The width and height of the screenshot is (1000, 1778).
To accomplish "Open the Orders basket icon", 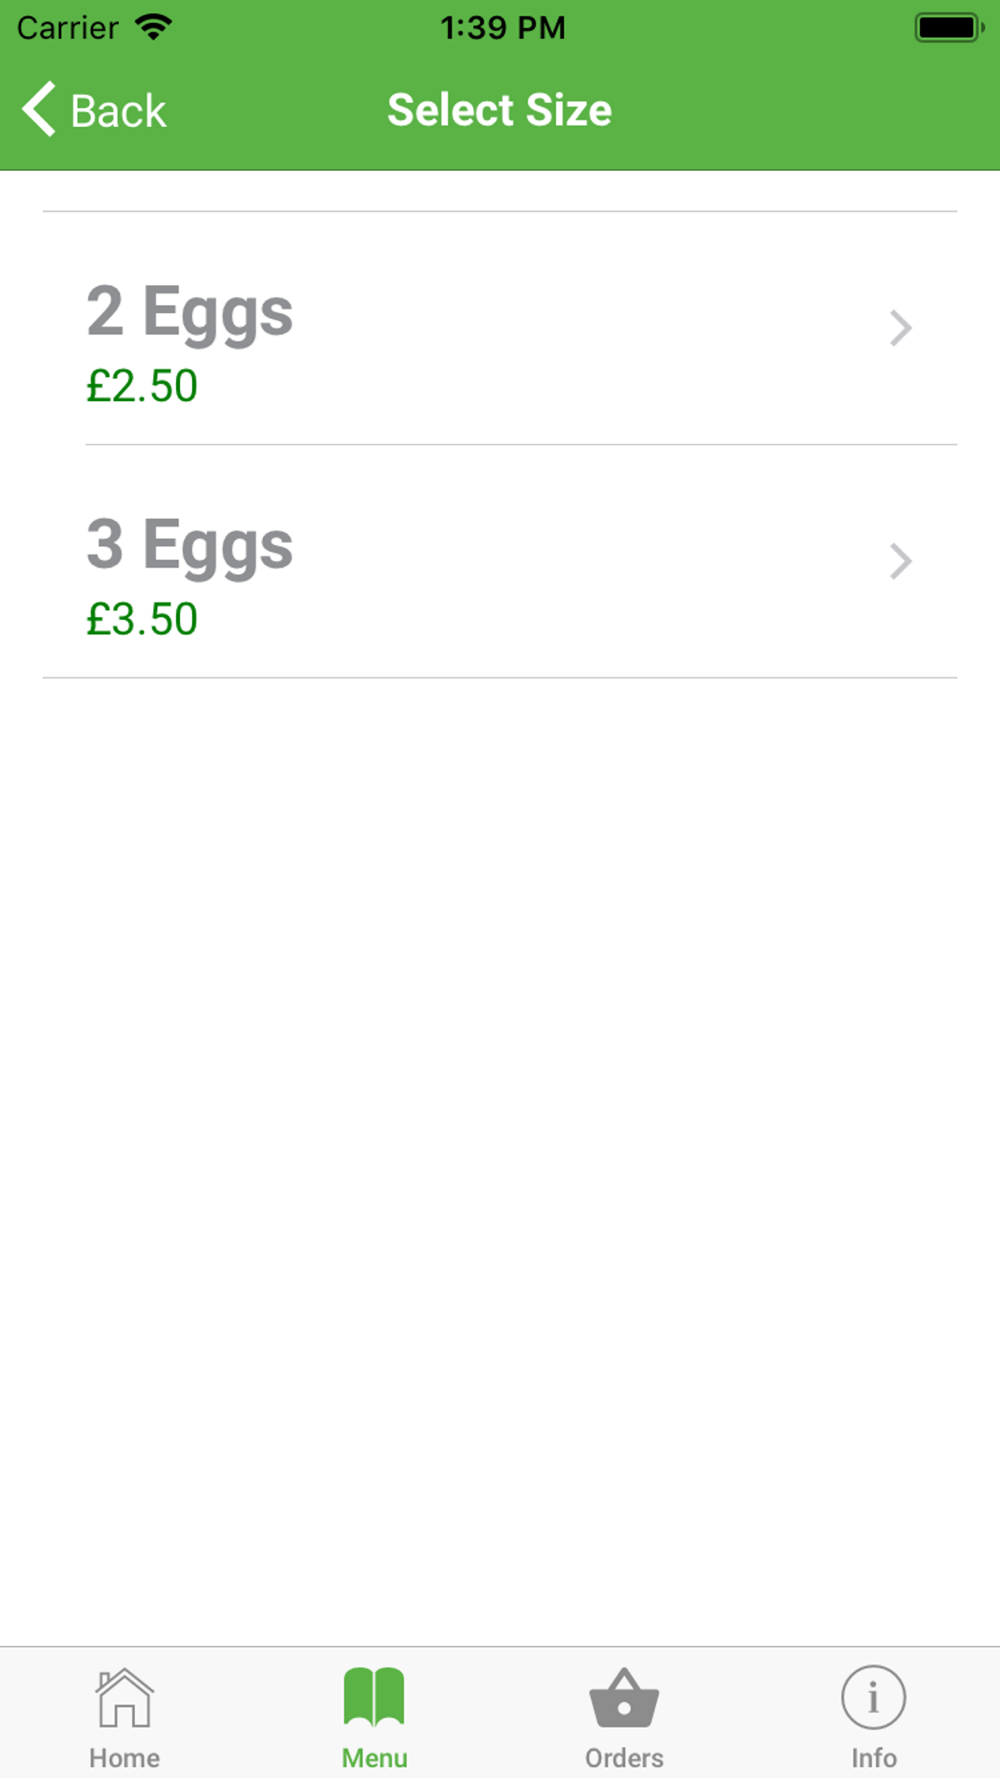I will point(624,1697).
